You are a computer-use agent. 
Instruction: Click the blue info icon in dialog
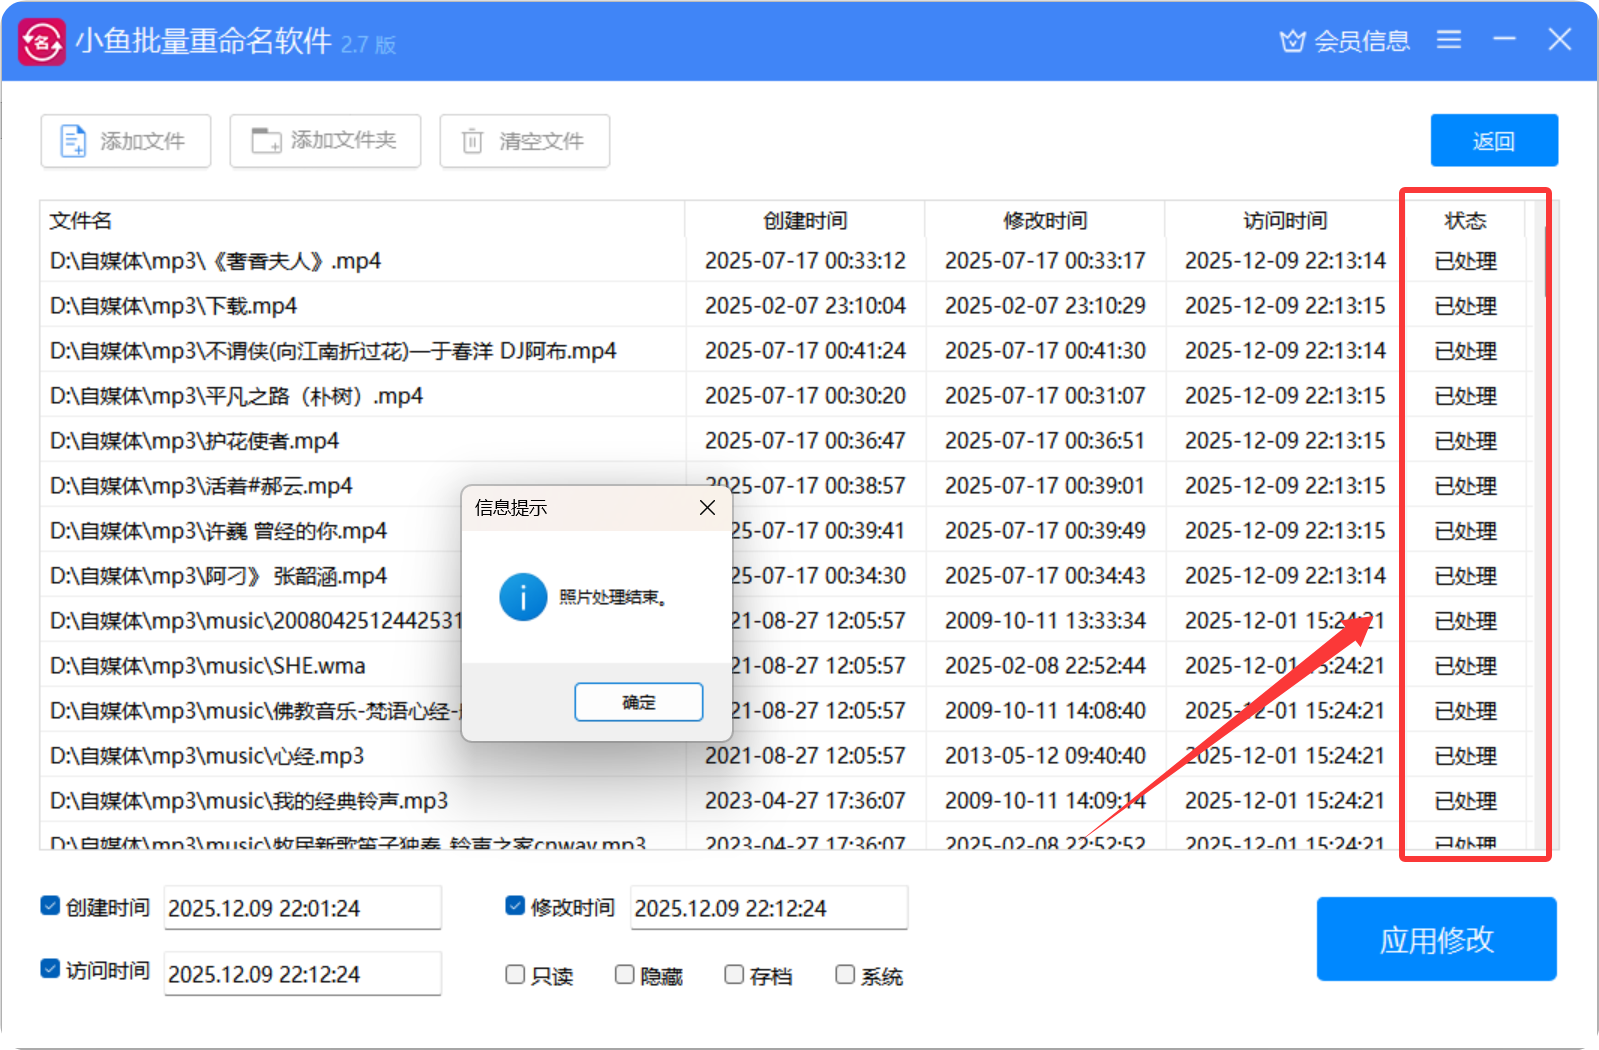(x=523, y=597)
